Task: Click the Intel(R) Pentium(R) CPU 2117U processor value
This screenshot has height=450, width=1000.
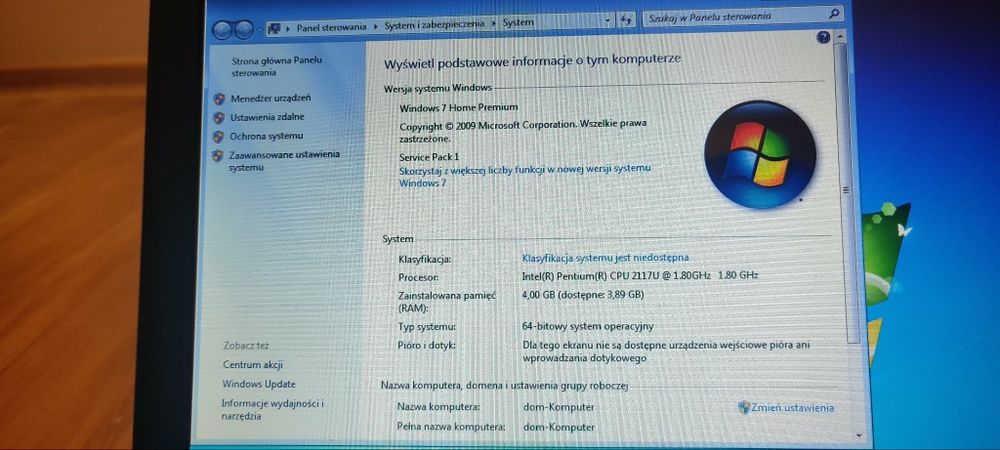Action: click(x=640, y=275)
